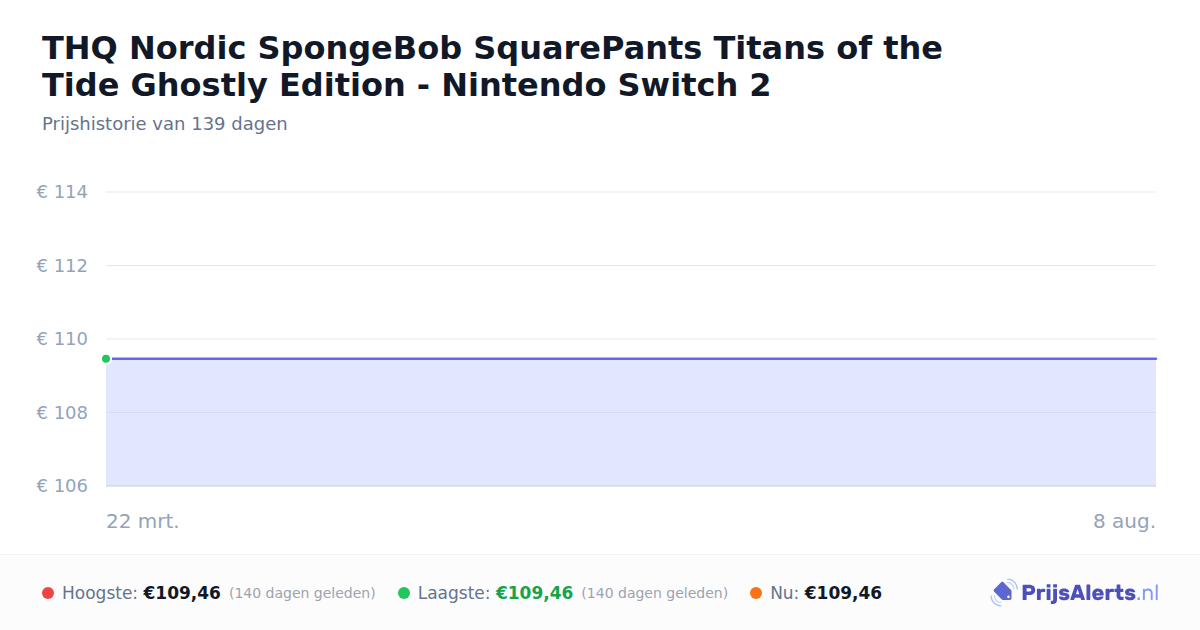Click the € 114 axis label
Screen dimensions: 1200x630
point(62,192)
